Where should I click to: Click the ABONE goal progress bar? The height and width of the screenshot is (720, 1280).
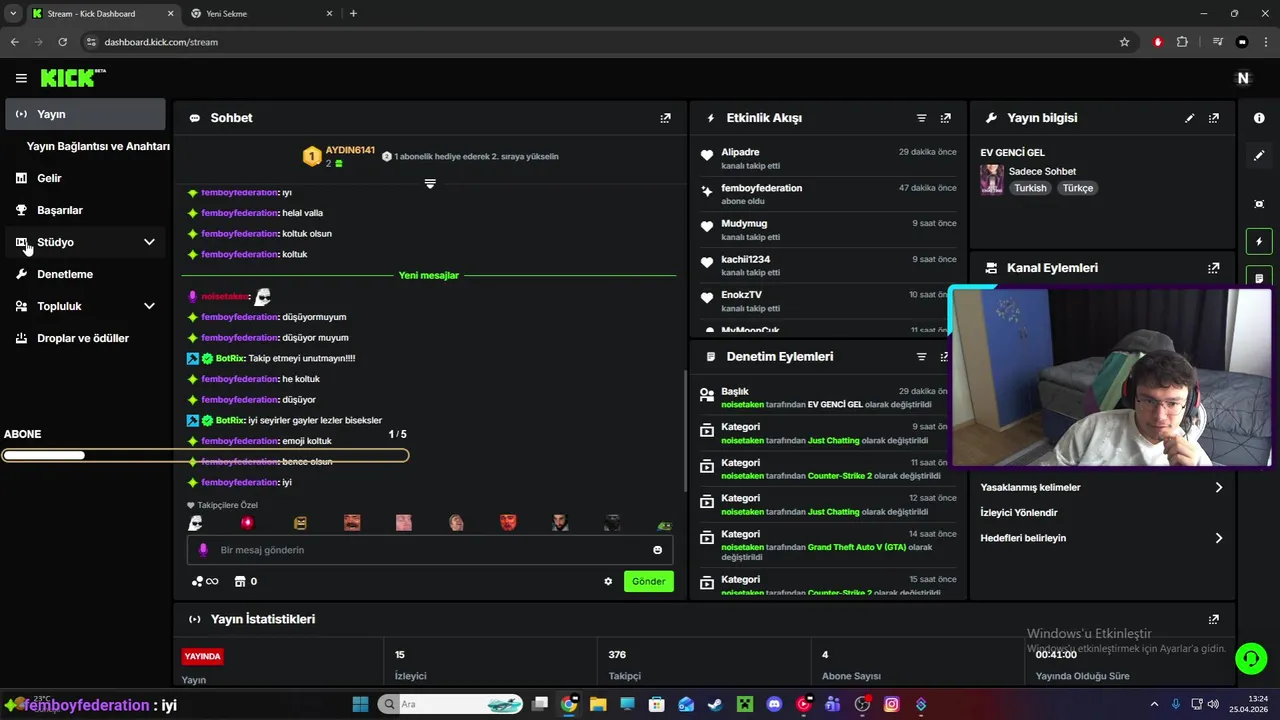(205, 456)
